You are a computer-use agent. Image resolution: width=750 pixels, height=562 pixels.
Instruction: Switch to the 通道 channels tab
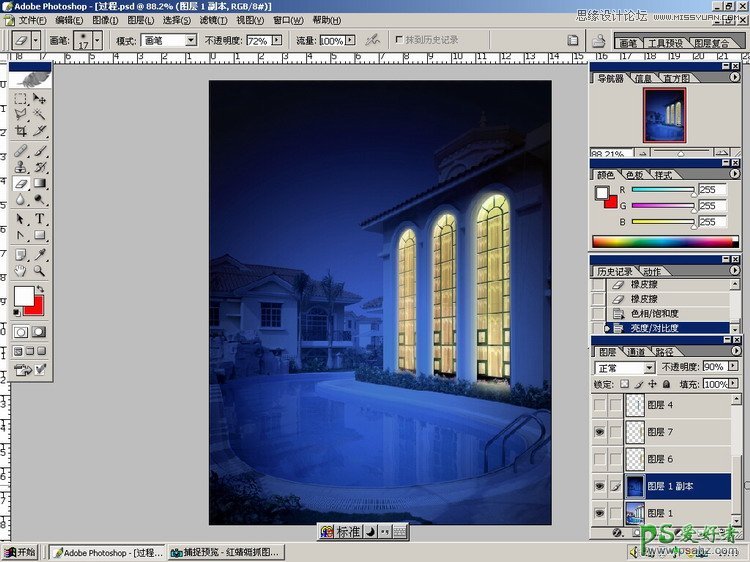(x=635, y=352)
